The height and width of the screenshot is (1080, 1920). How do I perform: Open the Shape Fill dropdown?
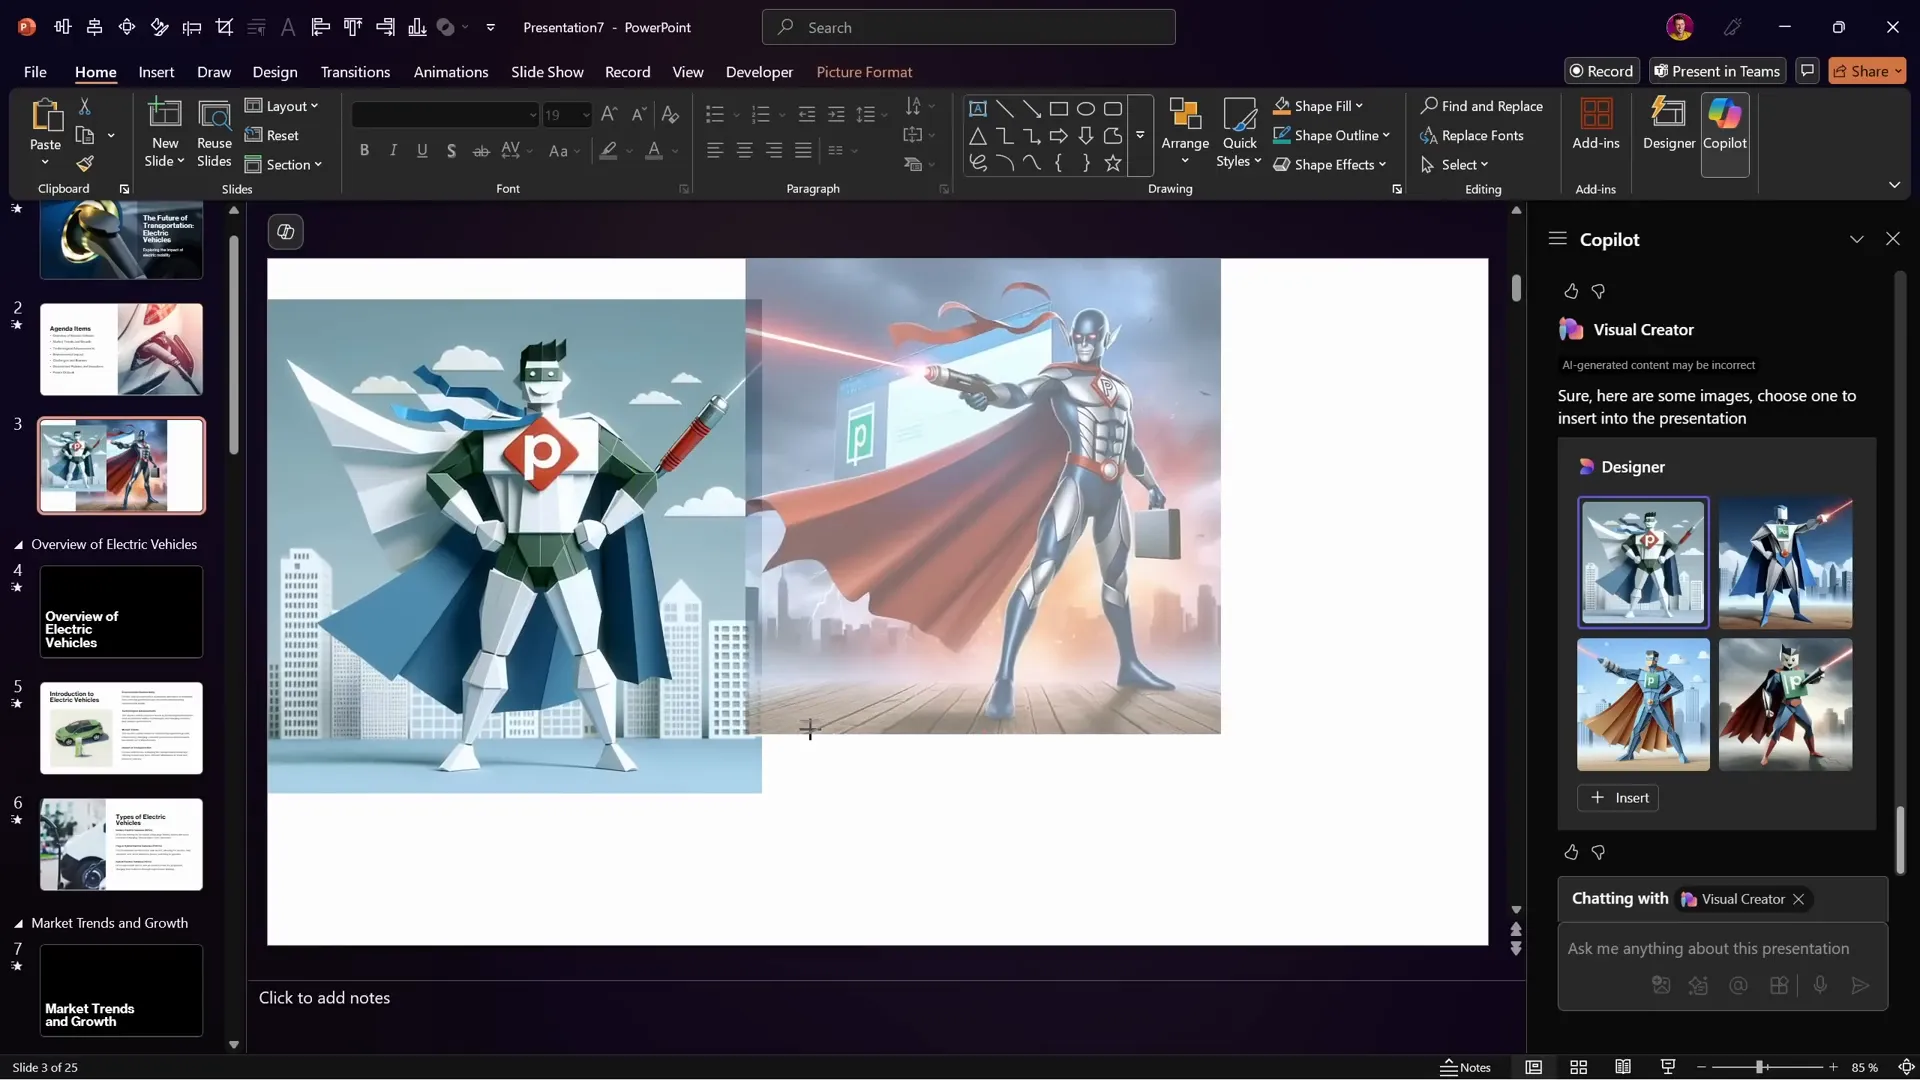(1318, 106)
